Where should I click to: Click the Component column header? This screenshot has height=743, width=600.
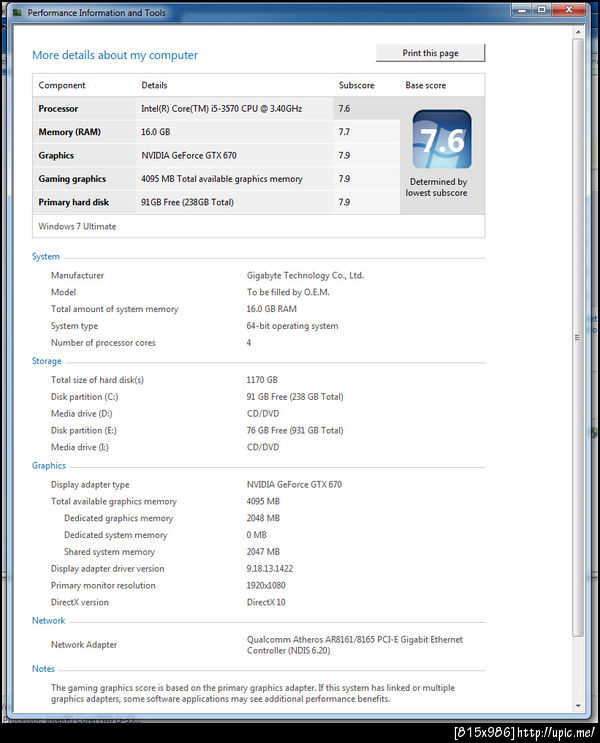(62, 85)
